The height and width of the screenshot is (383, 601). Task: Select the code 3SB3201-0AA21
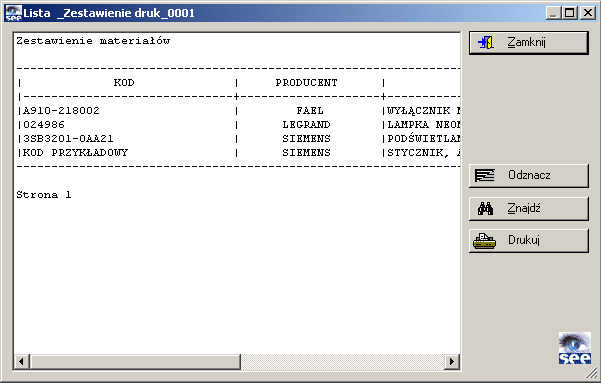tap(68, 138)
